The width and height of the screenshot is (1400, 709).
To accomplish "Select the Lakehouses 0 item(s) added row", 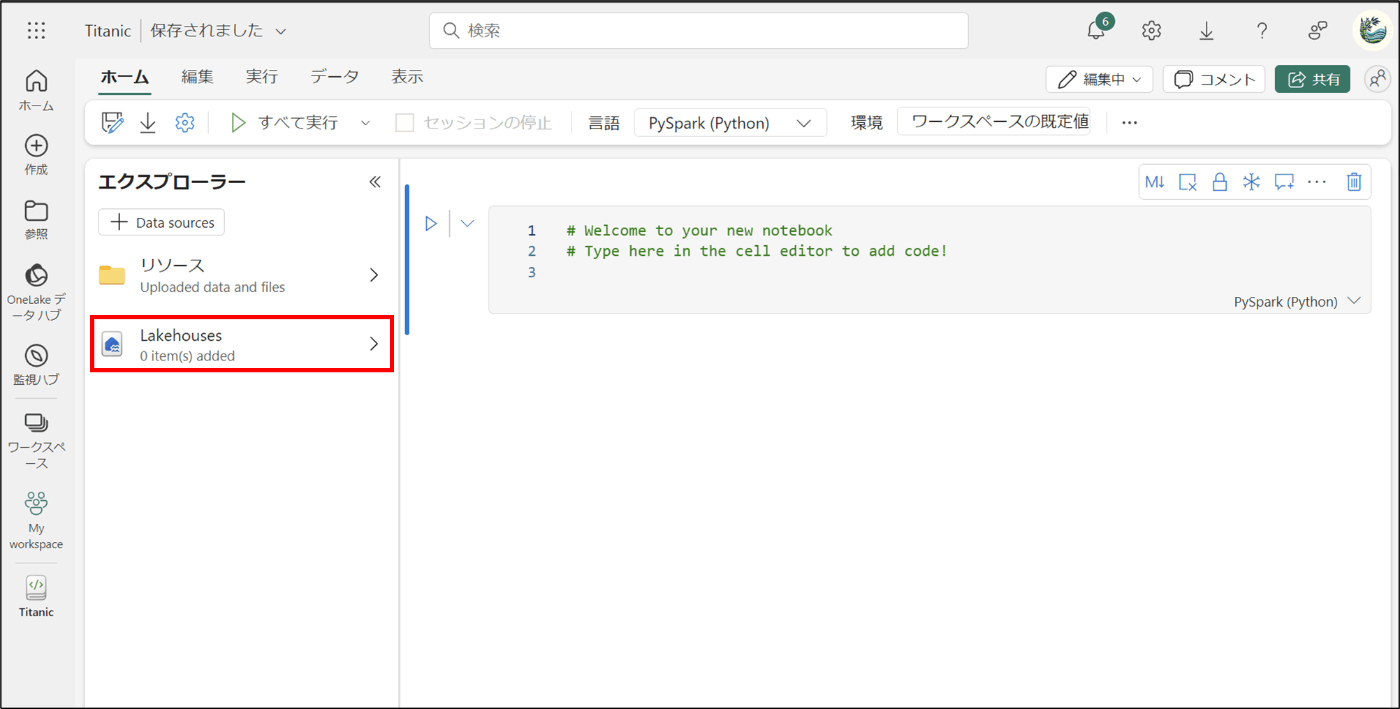I will (x=241, y=344).
